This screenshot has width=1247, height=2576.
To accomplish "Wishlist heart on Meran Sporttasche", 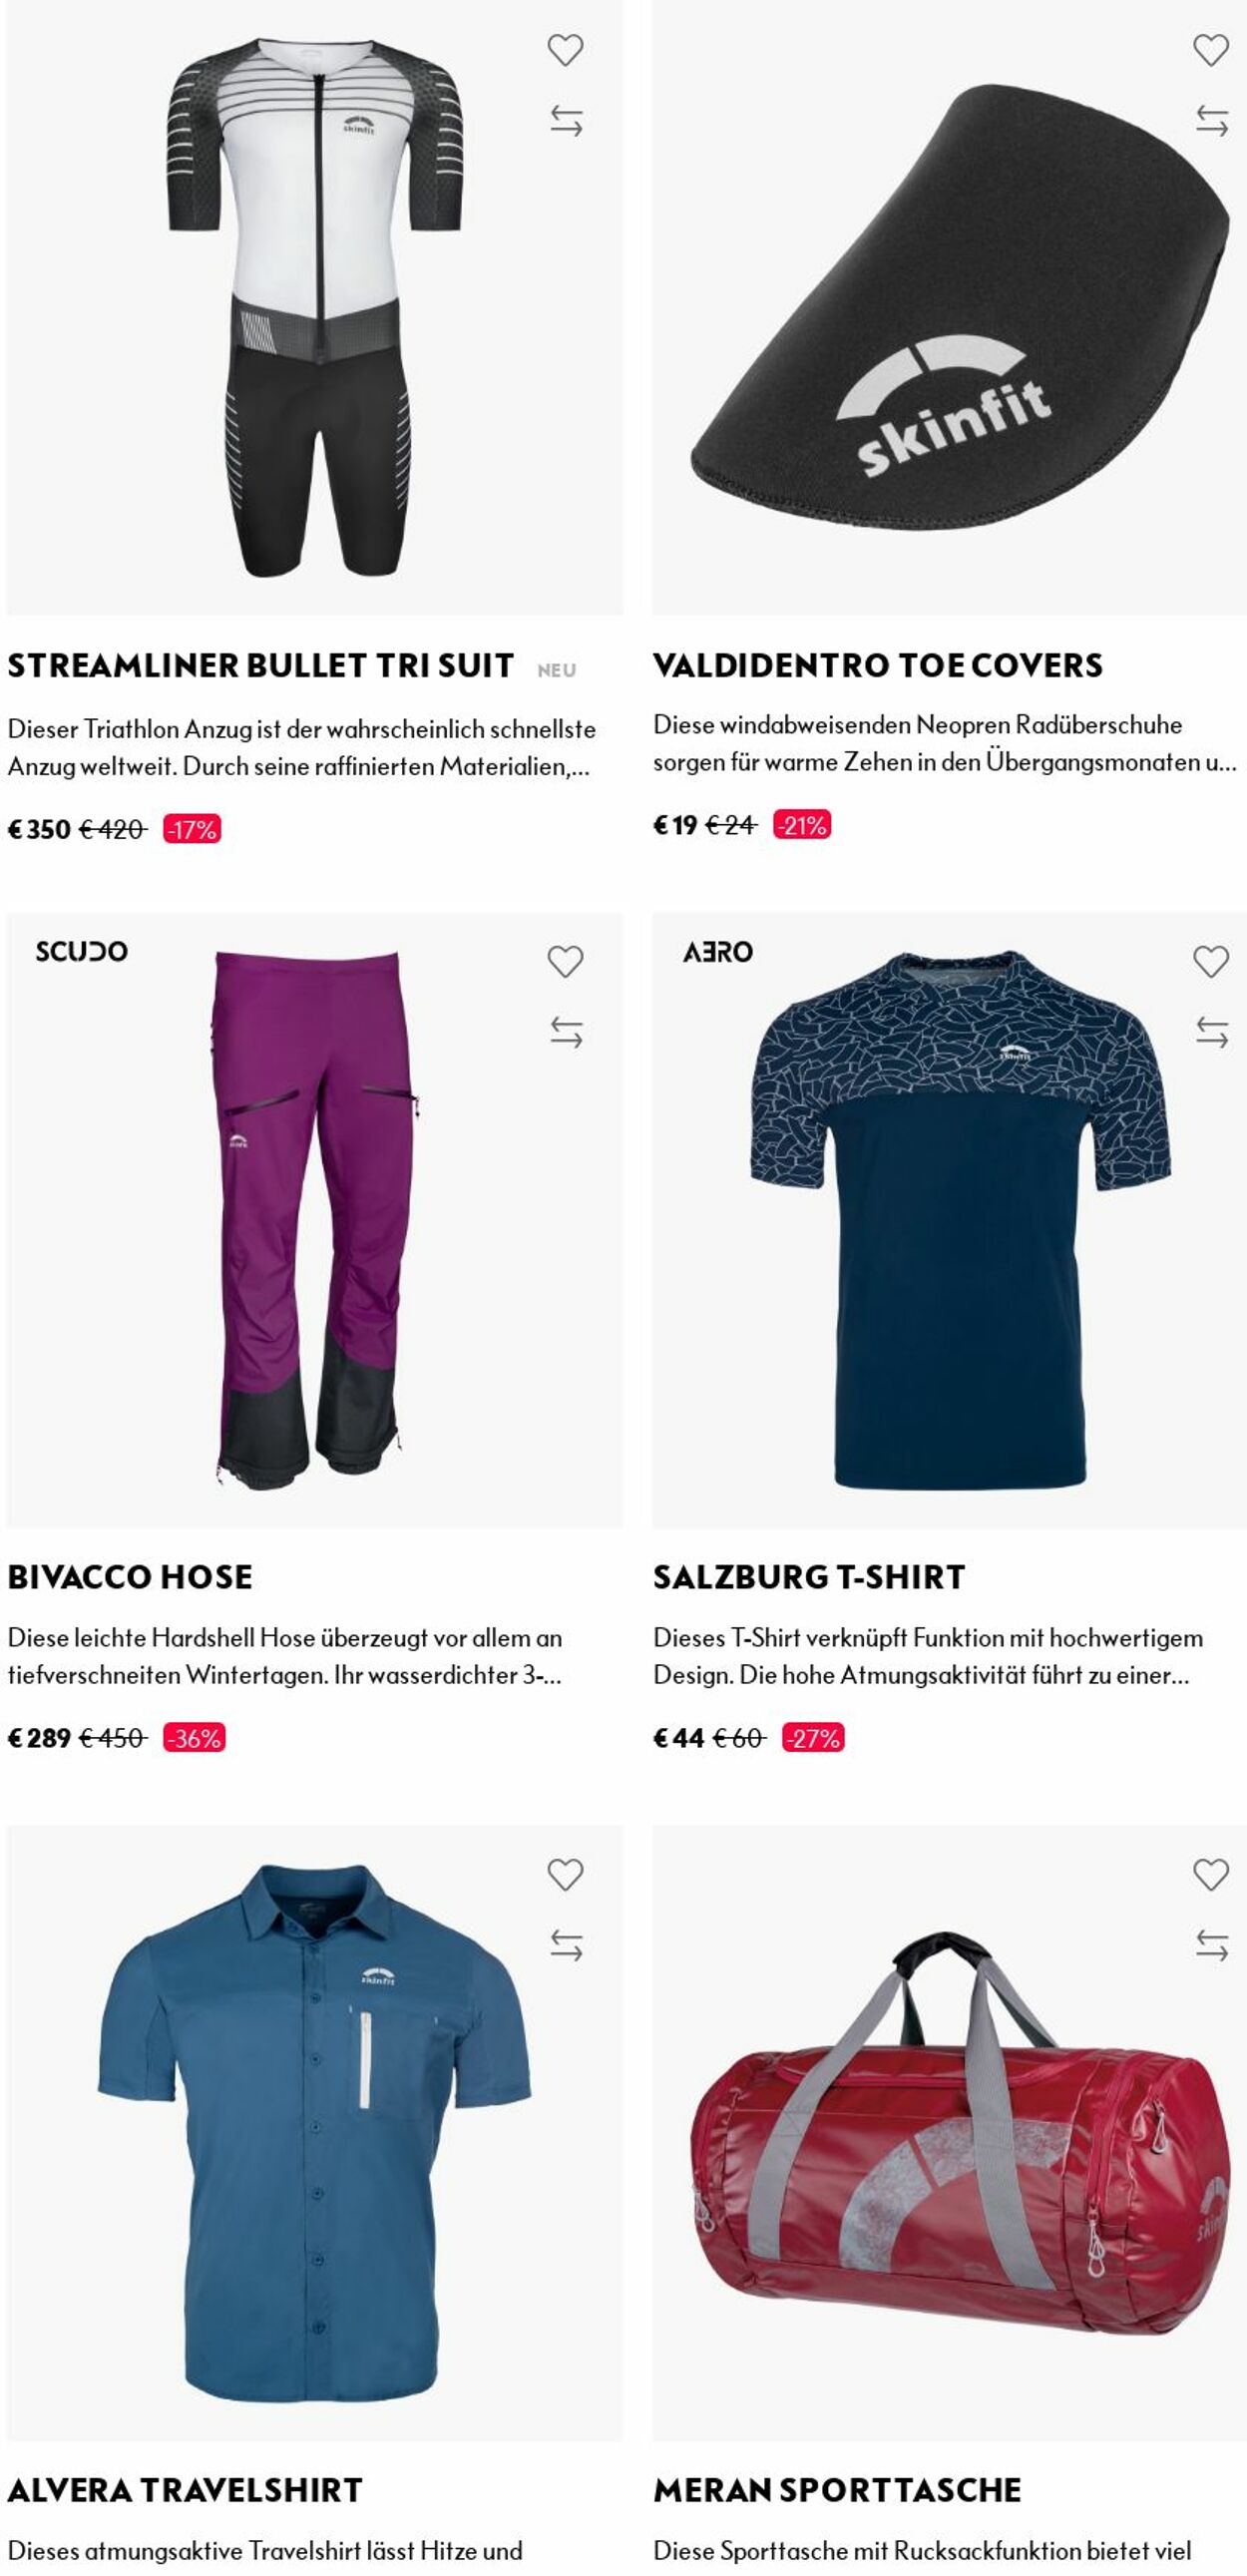I will (x=1211, y=1875).
